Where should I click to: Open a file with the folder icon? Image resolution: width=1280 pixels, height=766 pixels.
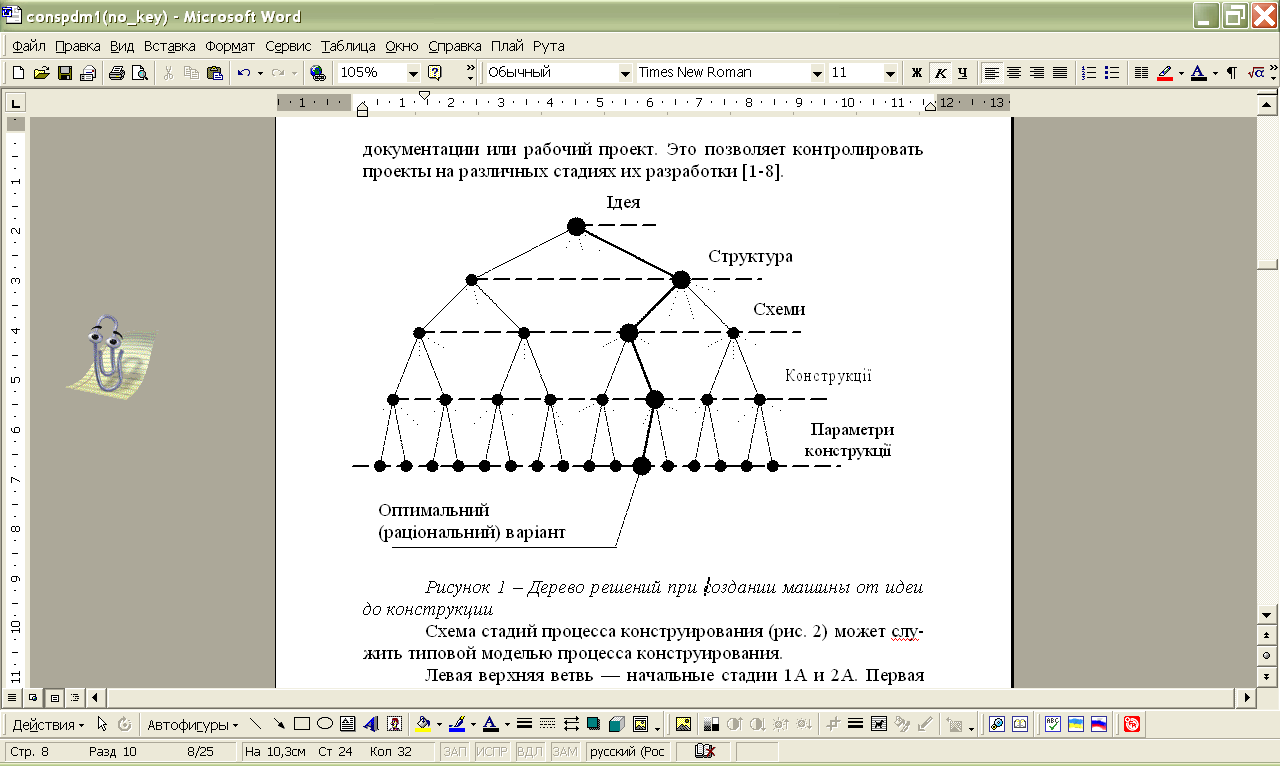tap(41, 73)
